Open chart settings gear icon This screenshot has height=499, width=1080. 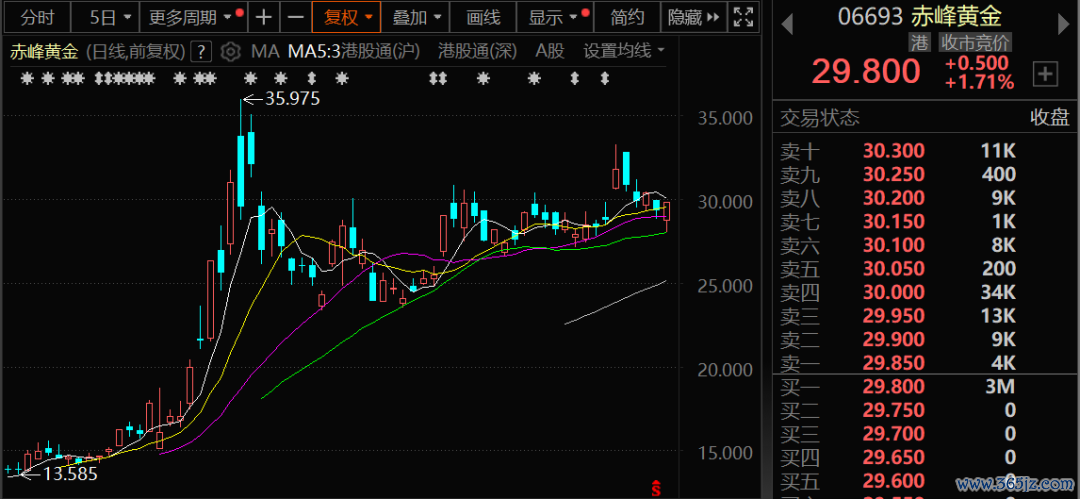pyautogui.click(x=230, y=51)
